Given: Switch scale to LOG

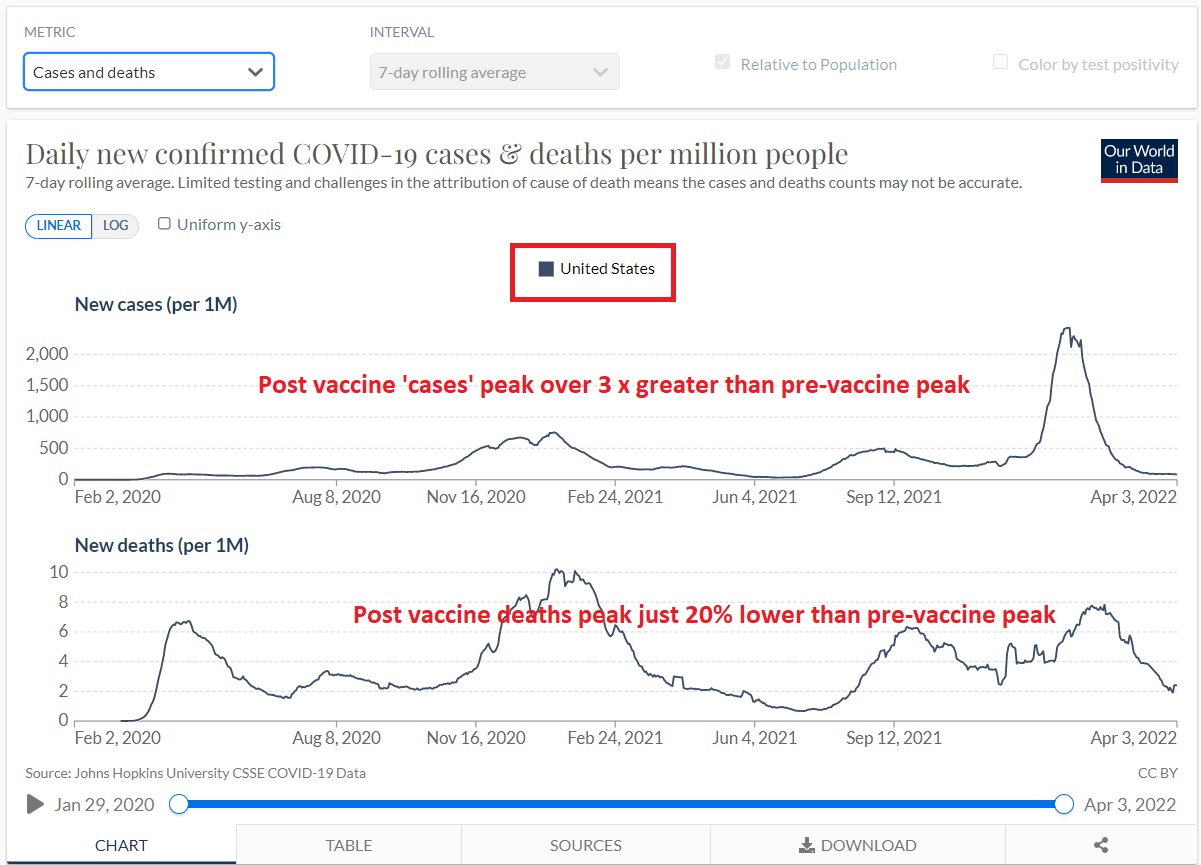Looking at the screenshot, I should tap(116, 225).
